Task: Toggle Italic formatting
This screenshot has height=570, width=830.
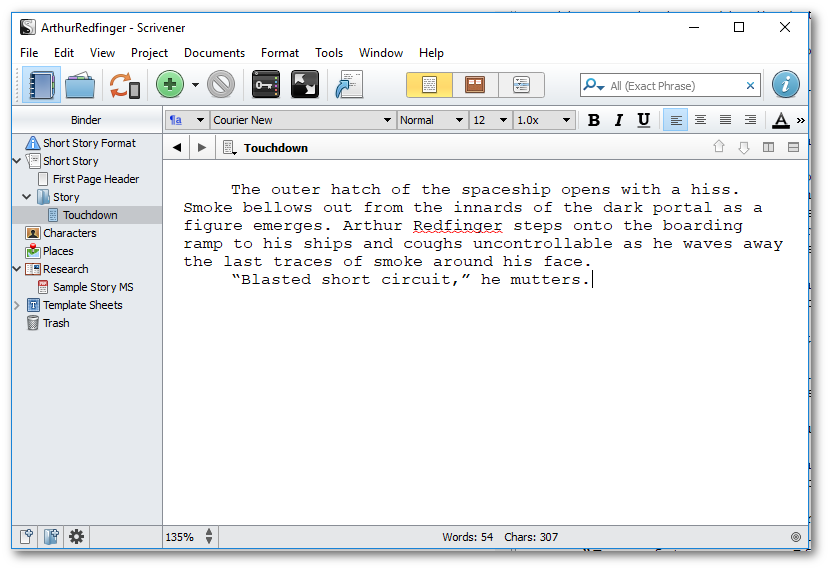Action: point(618,120)
